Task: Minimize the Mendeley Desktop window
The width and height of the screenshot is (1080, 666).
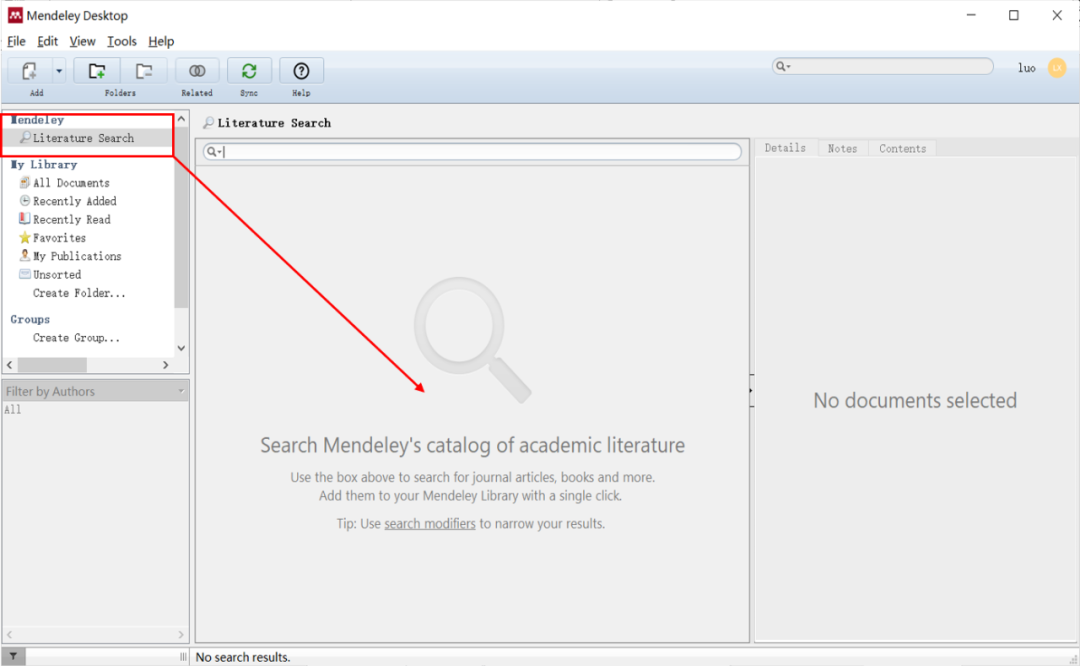Action: point(971,15)
